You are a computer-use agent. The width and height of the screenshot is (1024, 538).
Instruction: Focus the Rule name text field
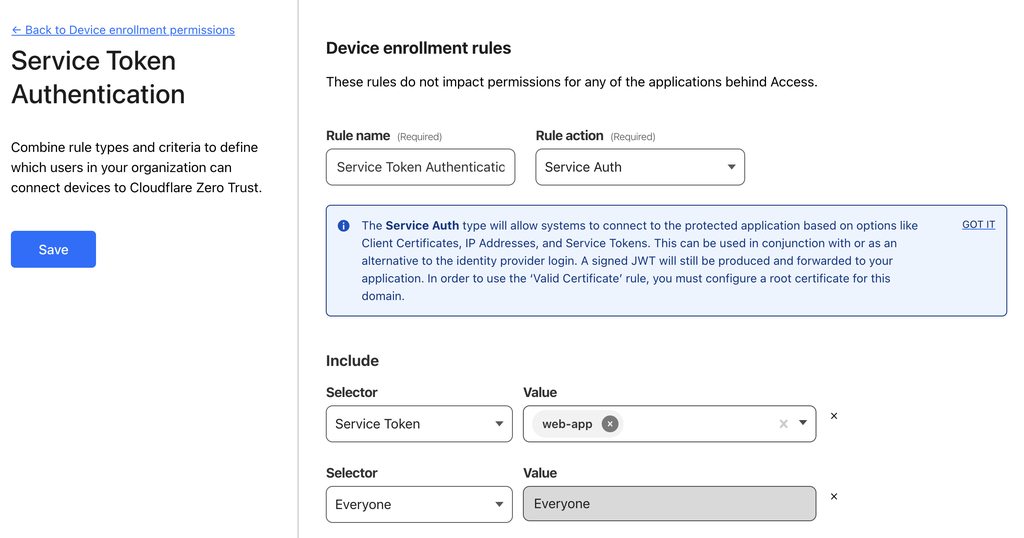click(420, 167)
